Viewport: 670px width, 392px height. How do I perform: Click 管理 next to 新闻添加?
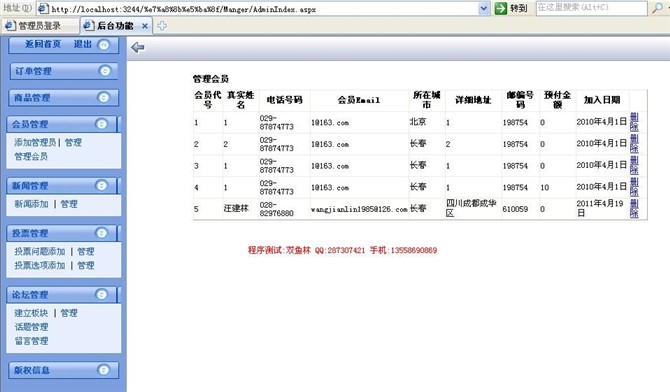coord(69,204)
